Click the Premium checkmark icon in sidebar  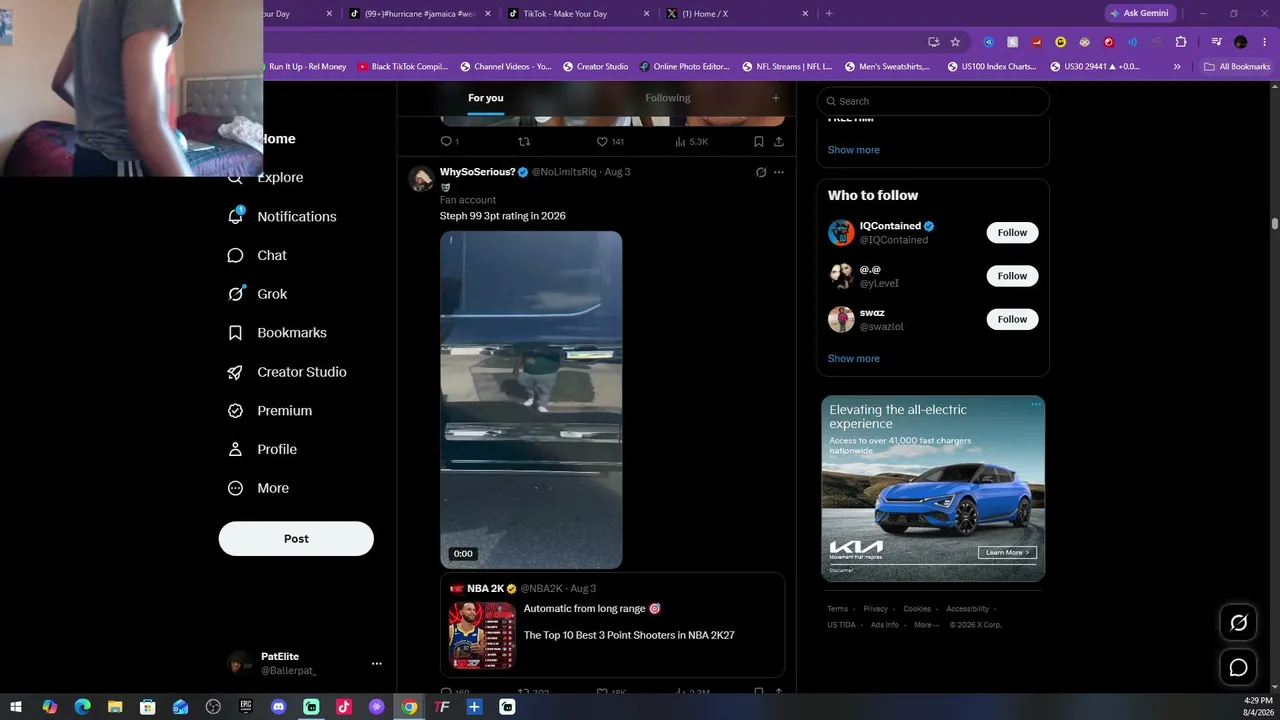235,411
